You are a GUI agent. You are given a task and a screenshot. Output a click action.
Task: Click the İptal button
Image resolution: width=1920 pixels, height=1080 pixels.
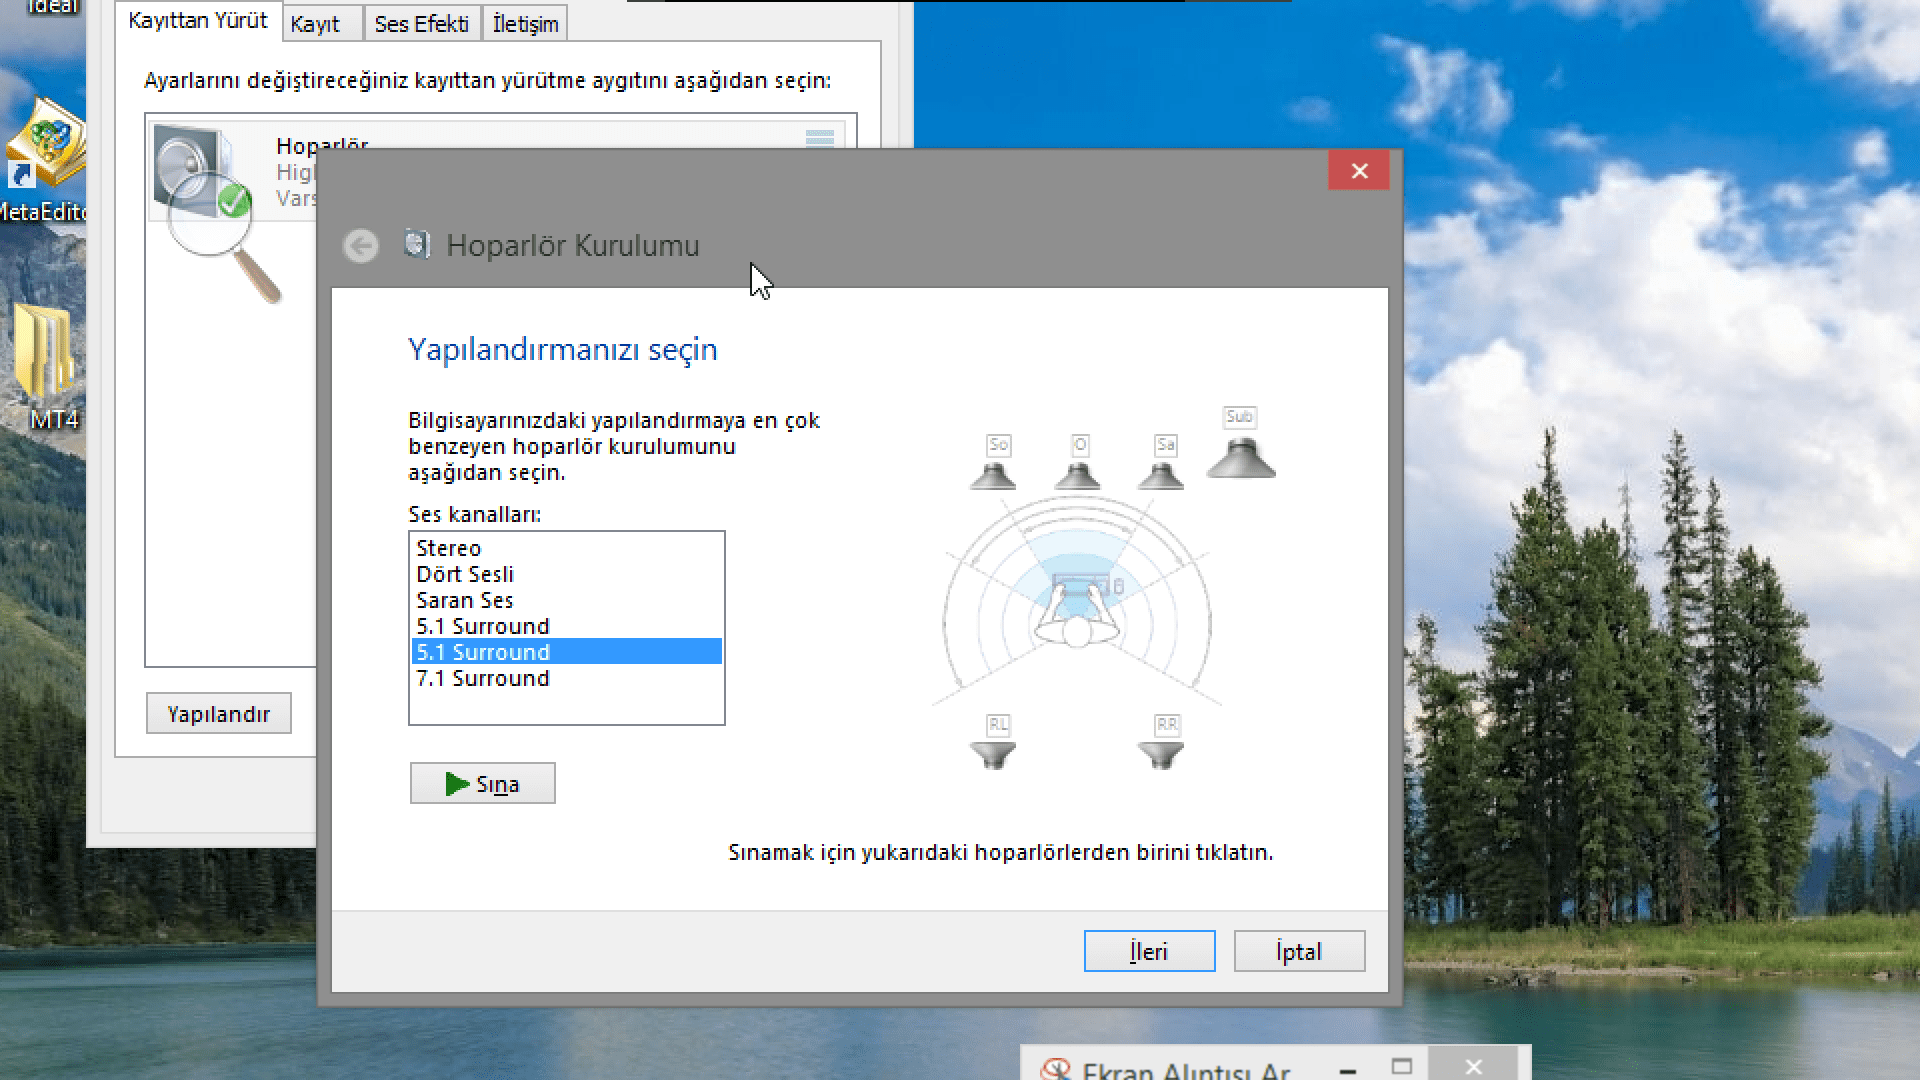[1298, 951]
